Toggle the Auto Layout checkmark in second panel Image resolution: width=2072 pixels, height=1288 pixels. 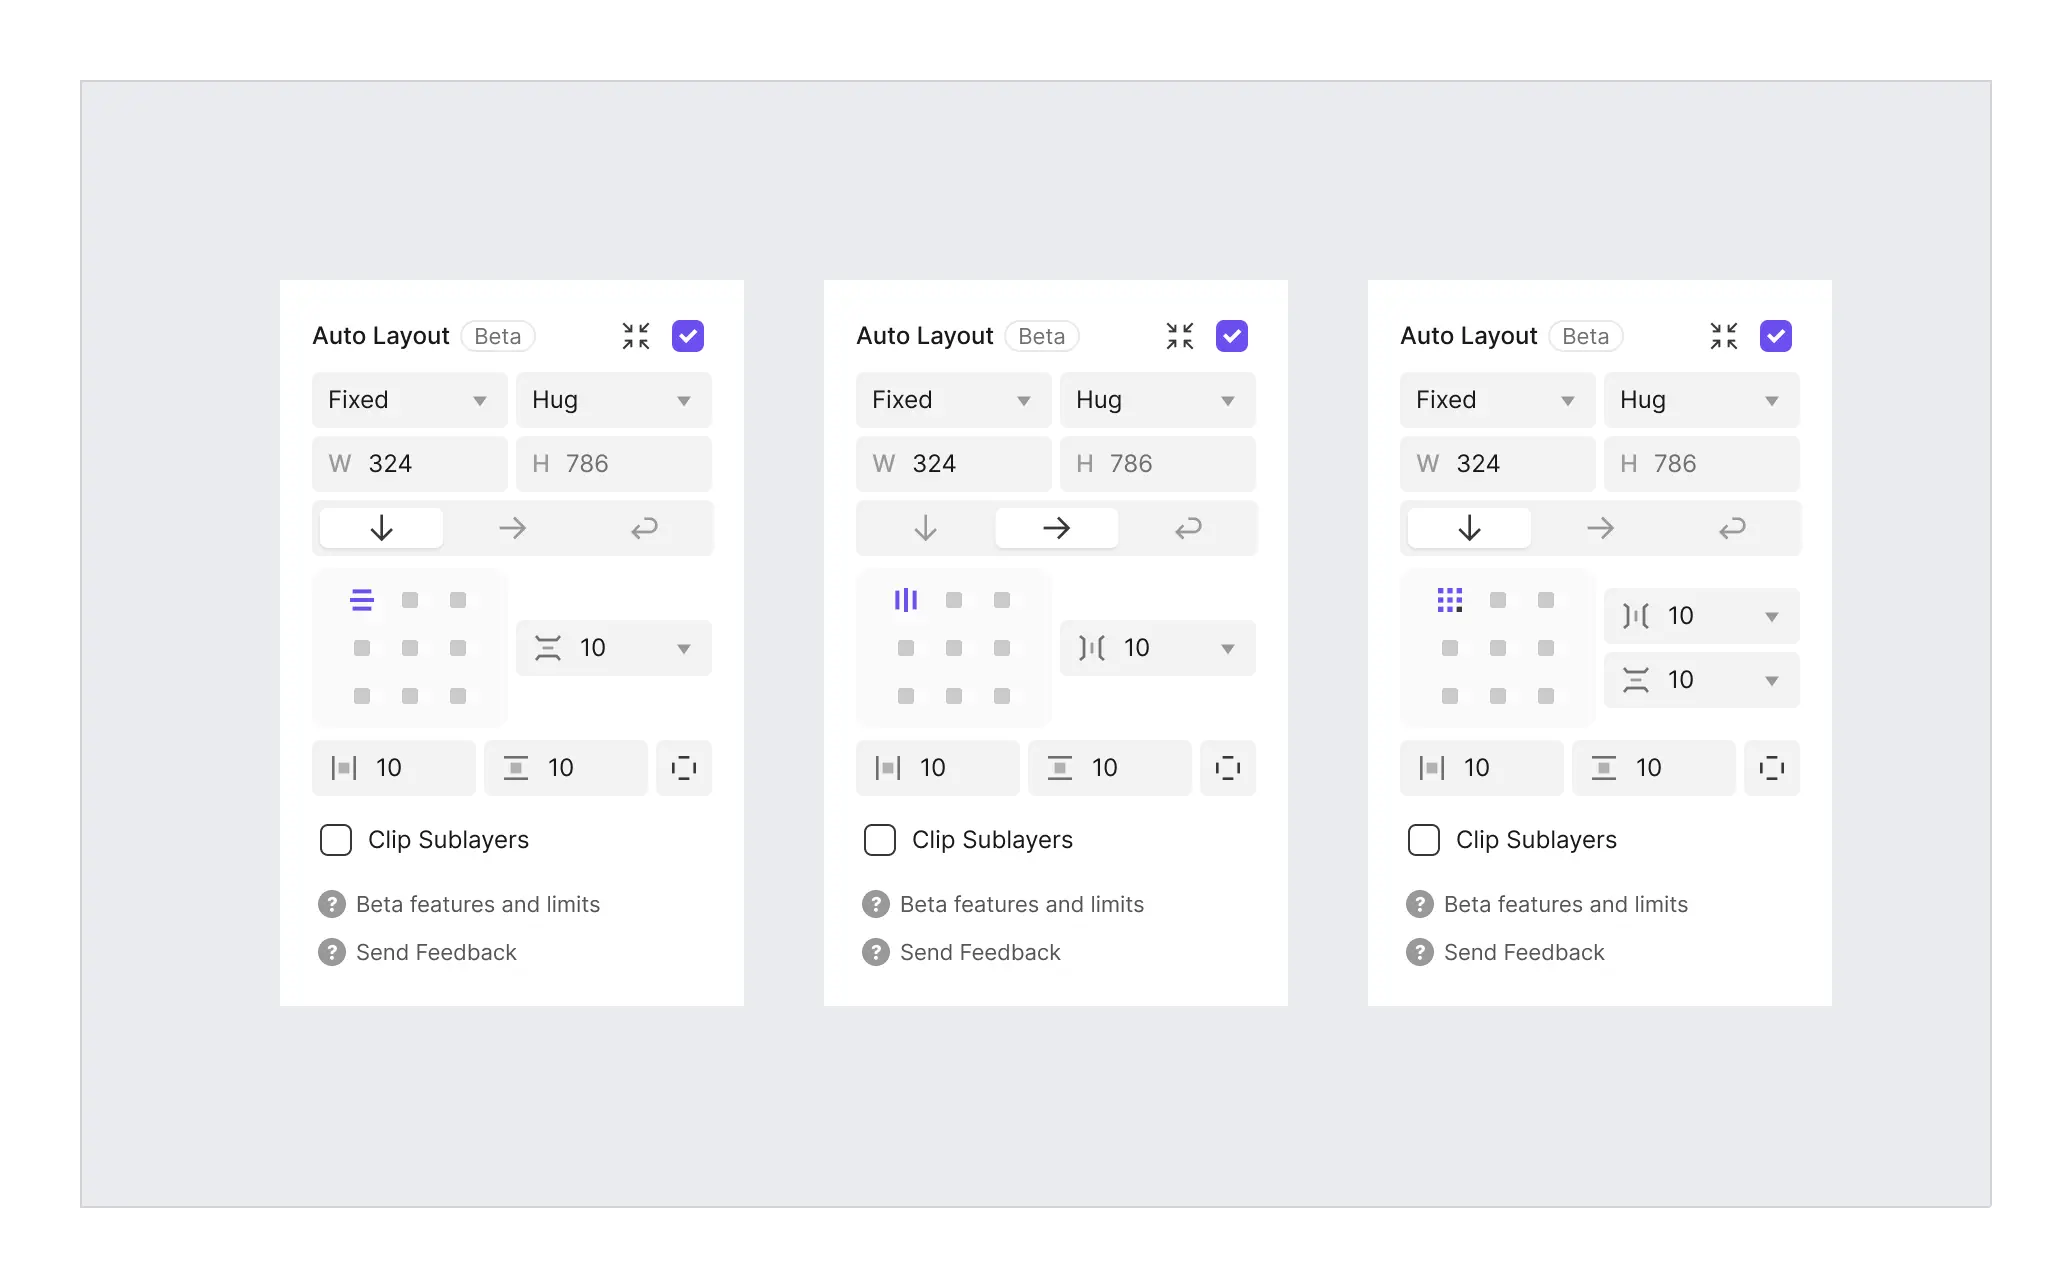coord(1233,335)
